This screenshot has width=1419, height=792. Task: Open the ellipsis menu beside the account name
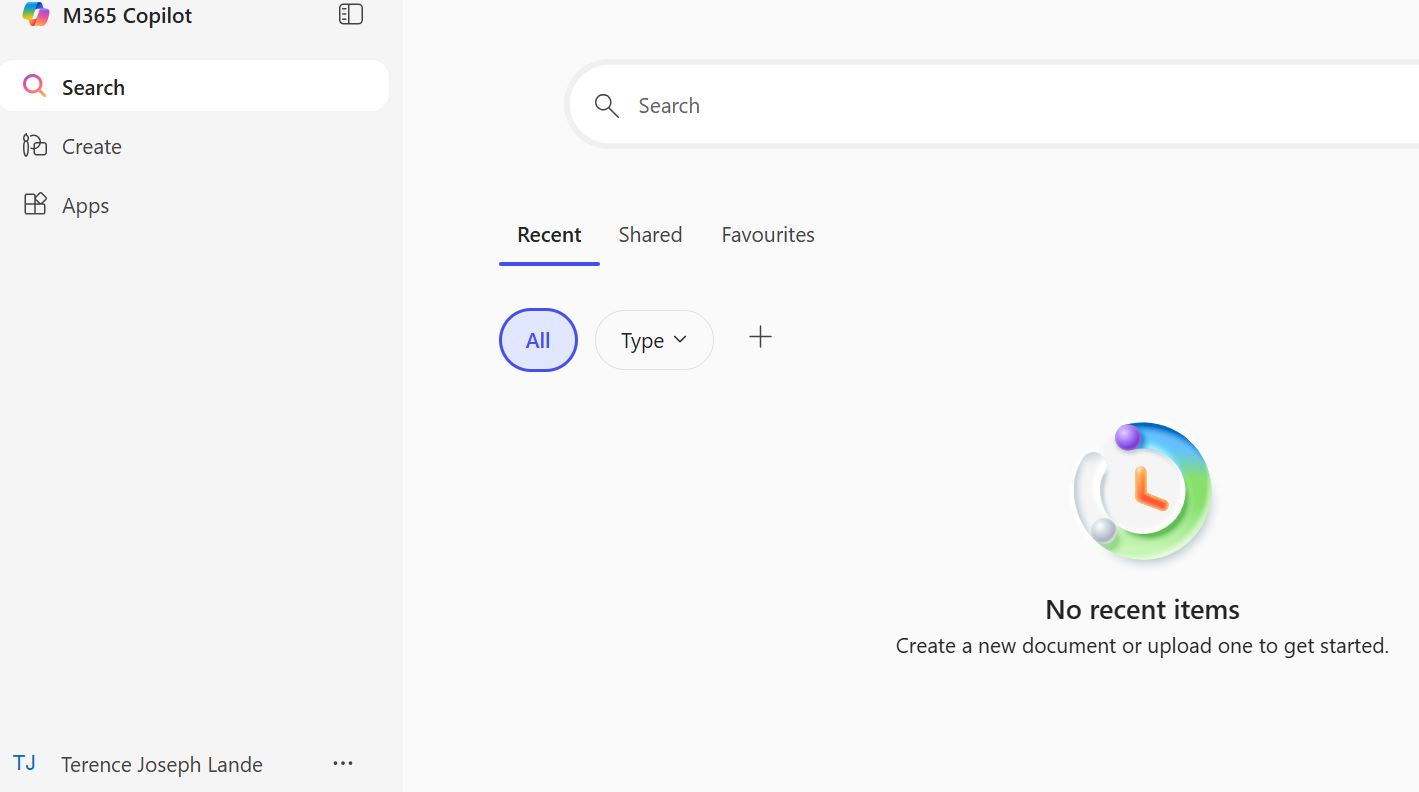coord(343,764)
